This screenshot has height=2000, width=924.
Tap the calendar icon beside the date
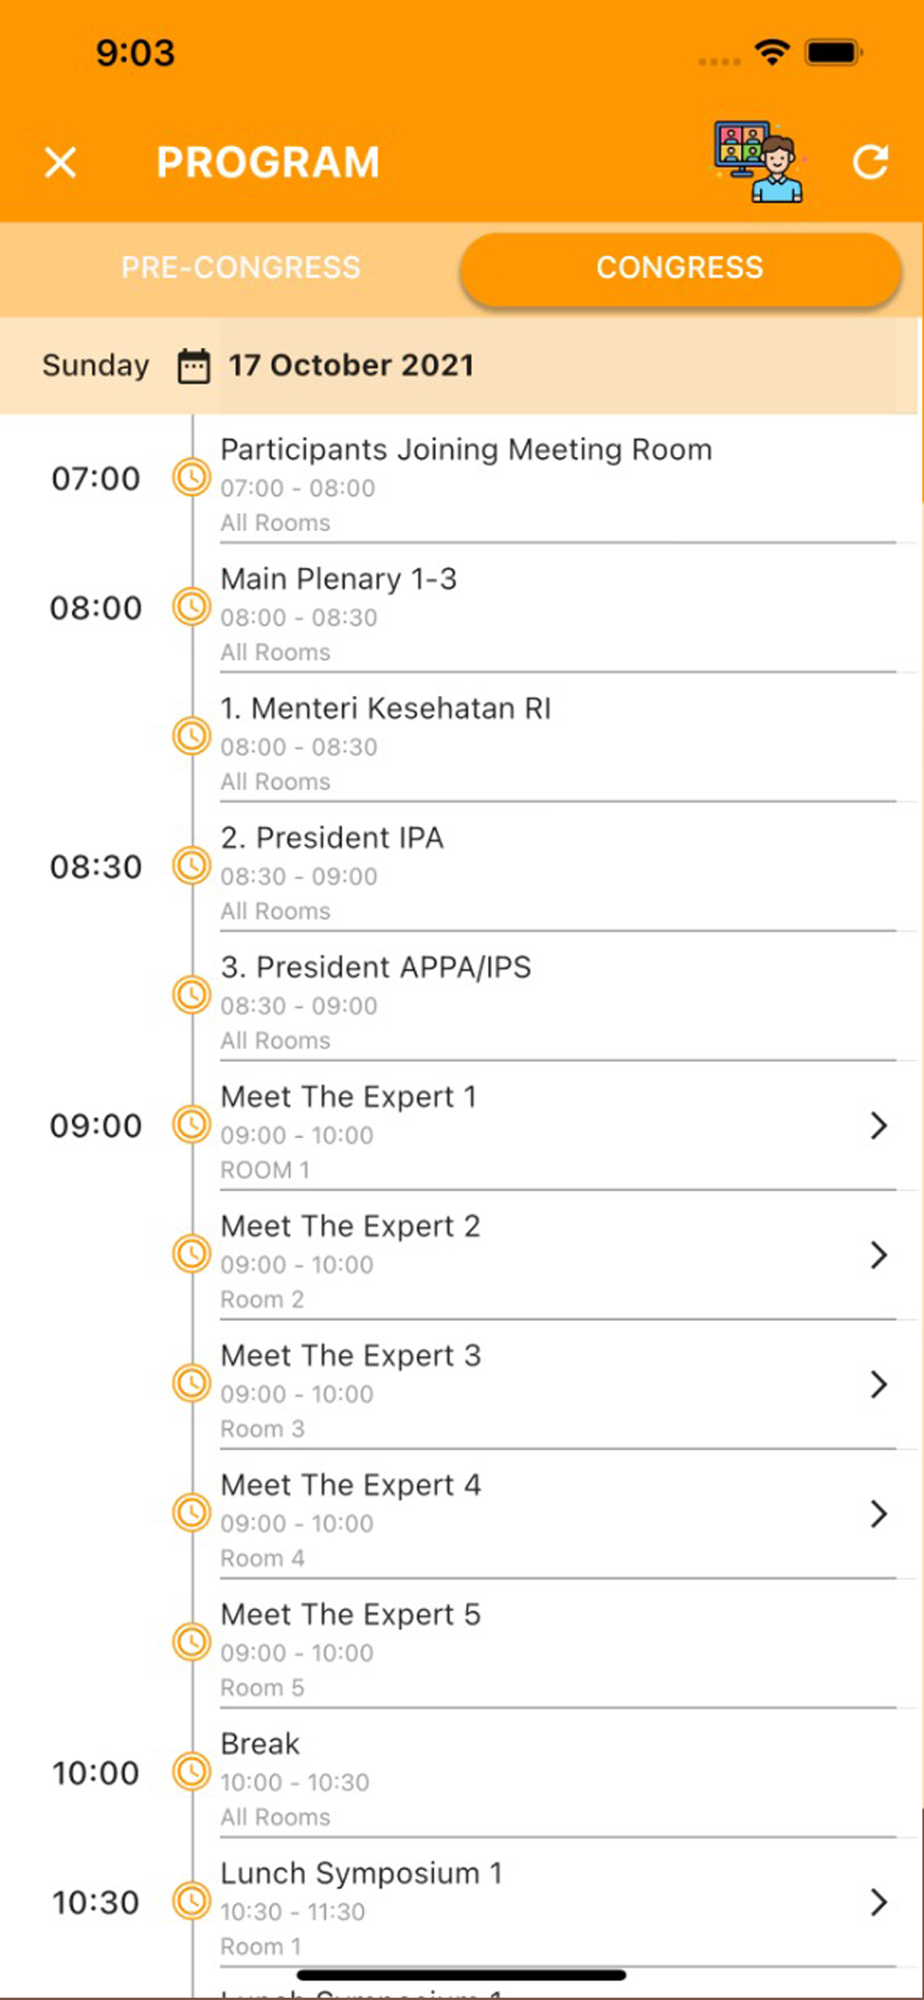pos(193,366)
